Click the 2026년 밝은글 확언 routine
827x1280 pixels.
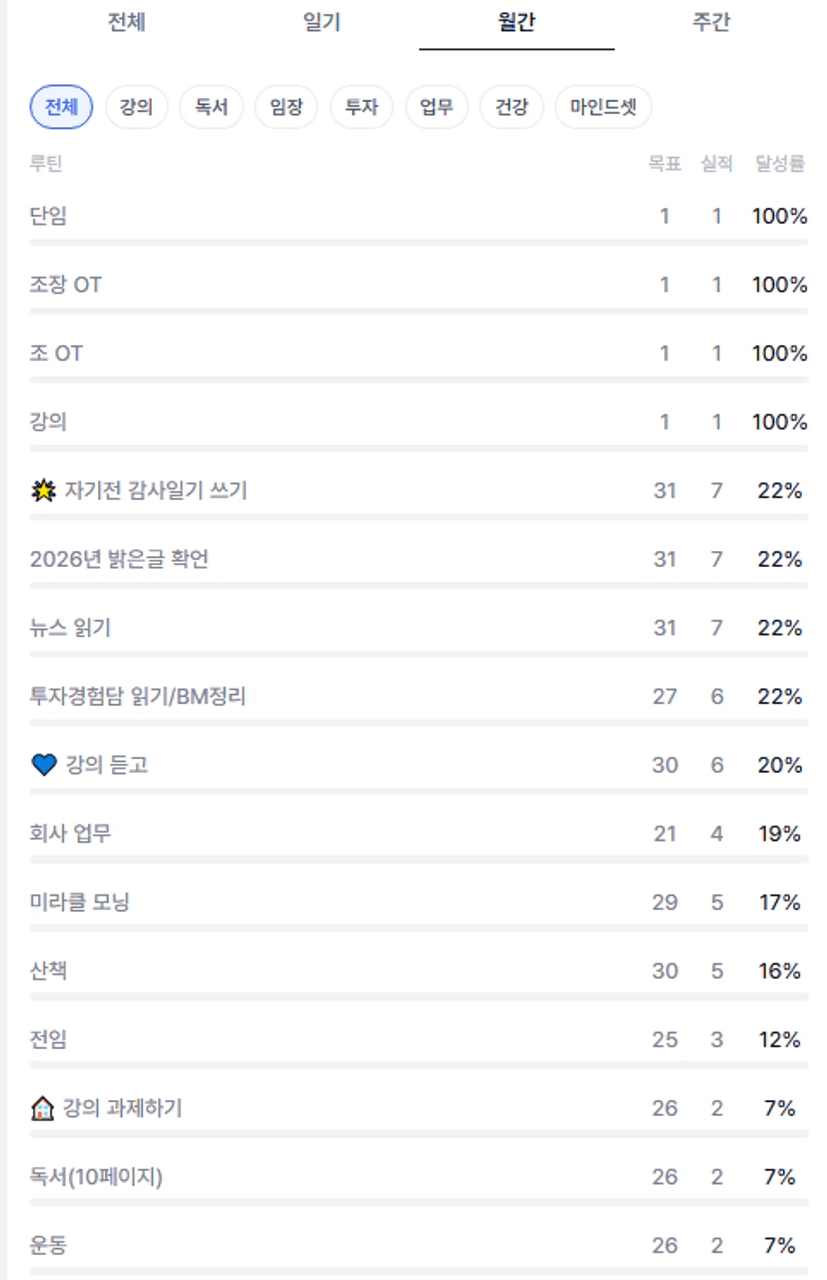coord(119,560)
